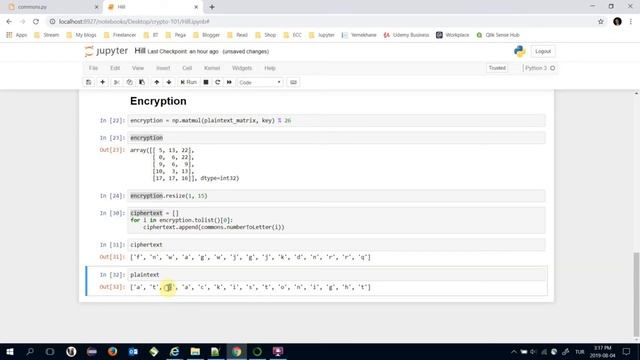Move selected cell up arrow

point(156,82)
